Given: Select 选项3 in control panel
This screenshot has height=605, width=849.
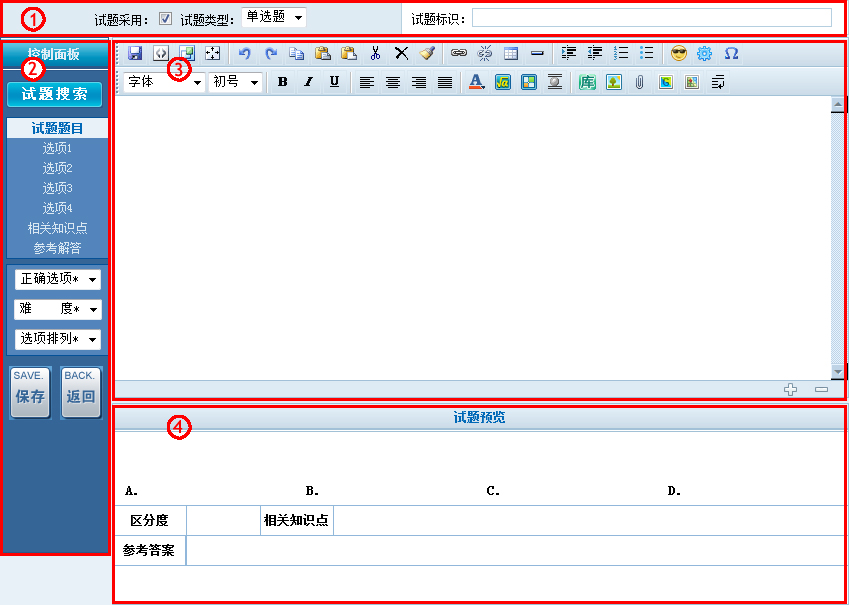Looking at the screenshot, I should coord(57,188).
